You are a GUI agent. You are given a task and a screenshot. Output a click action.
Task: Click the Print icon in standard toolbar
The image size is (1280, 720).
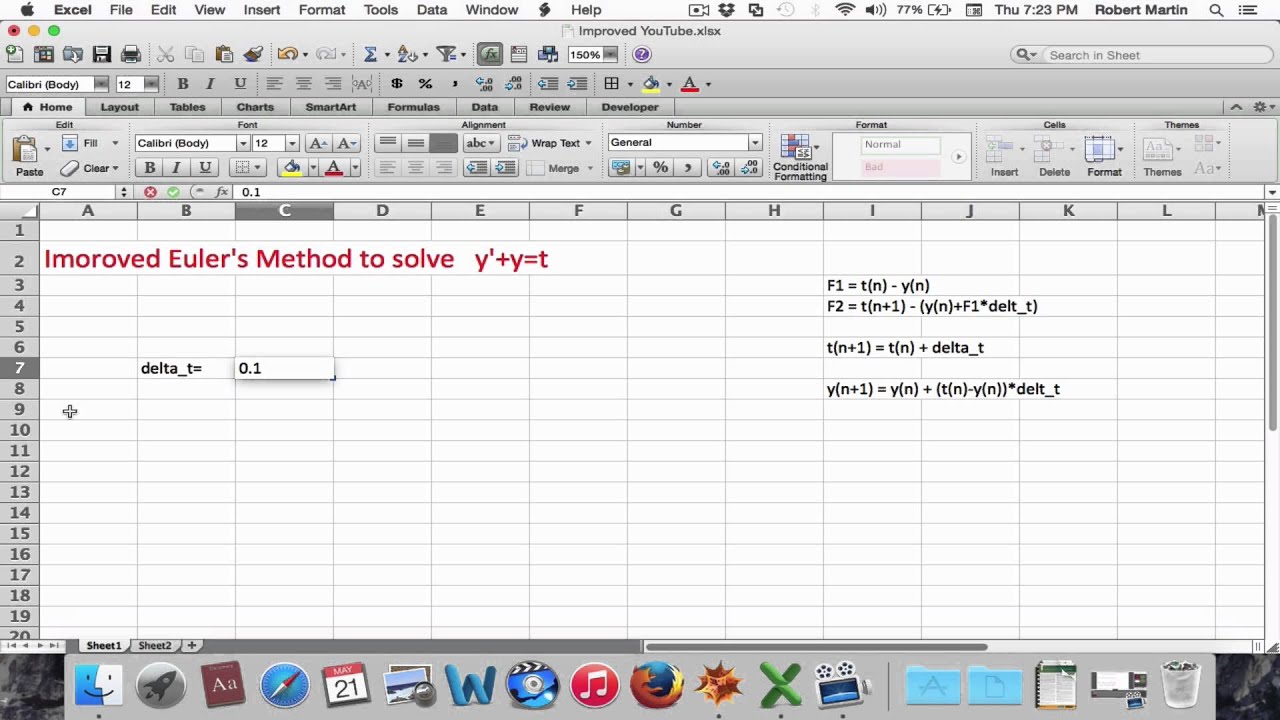130,54
